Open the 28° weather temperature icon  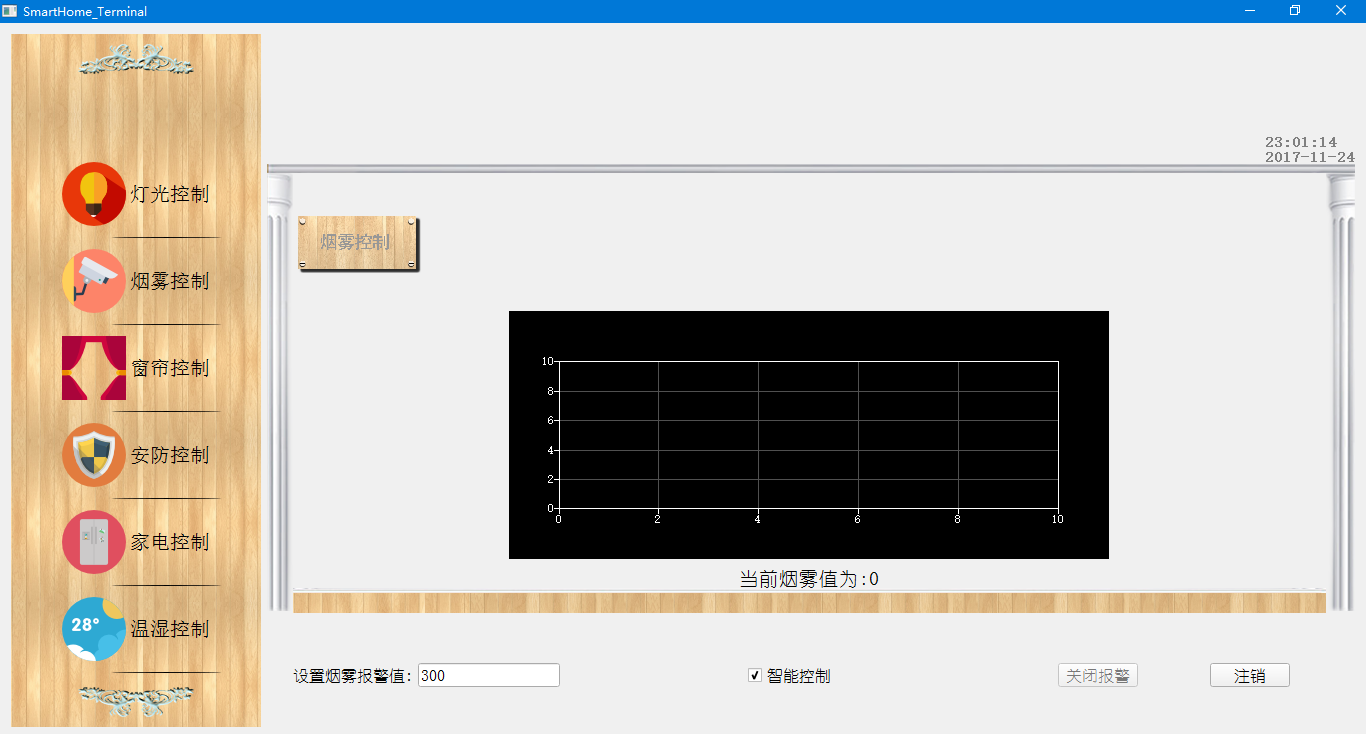[93, 629]
